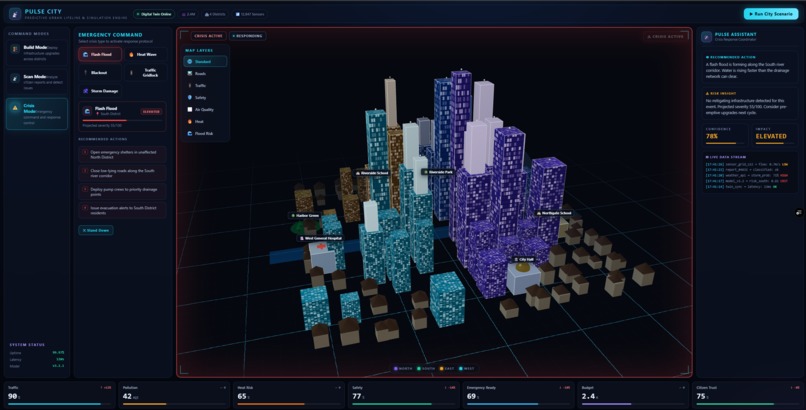Click the Citizen Trust metric card
The image size is (806, 410).
(747, 395)
